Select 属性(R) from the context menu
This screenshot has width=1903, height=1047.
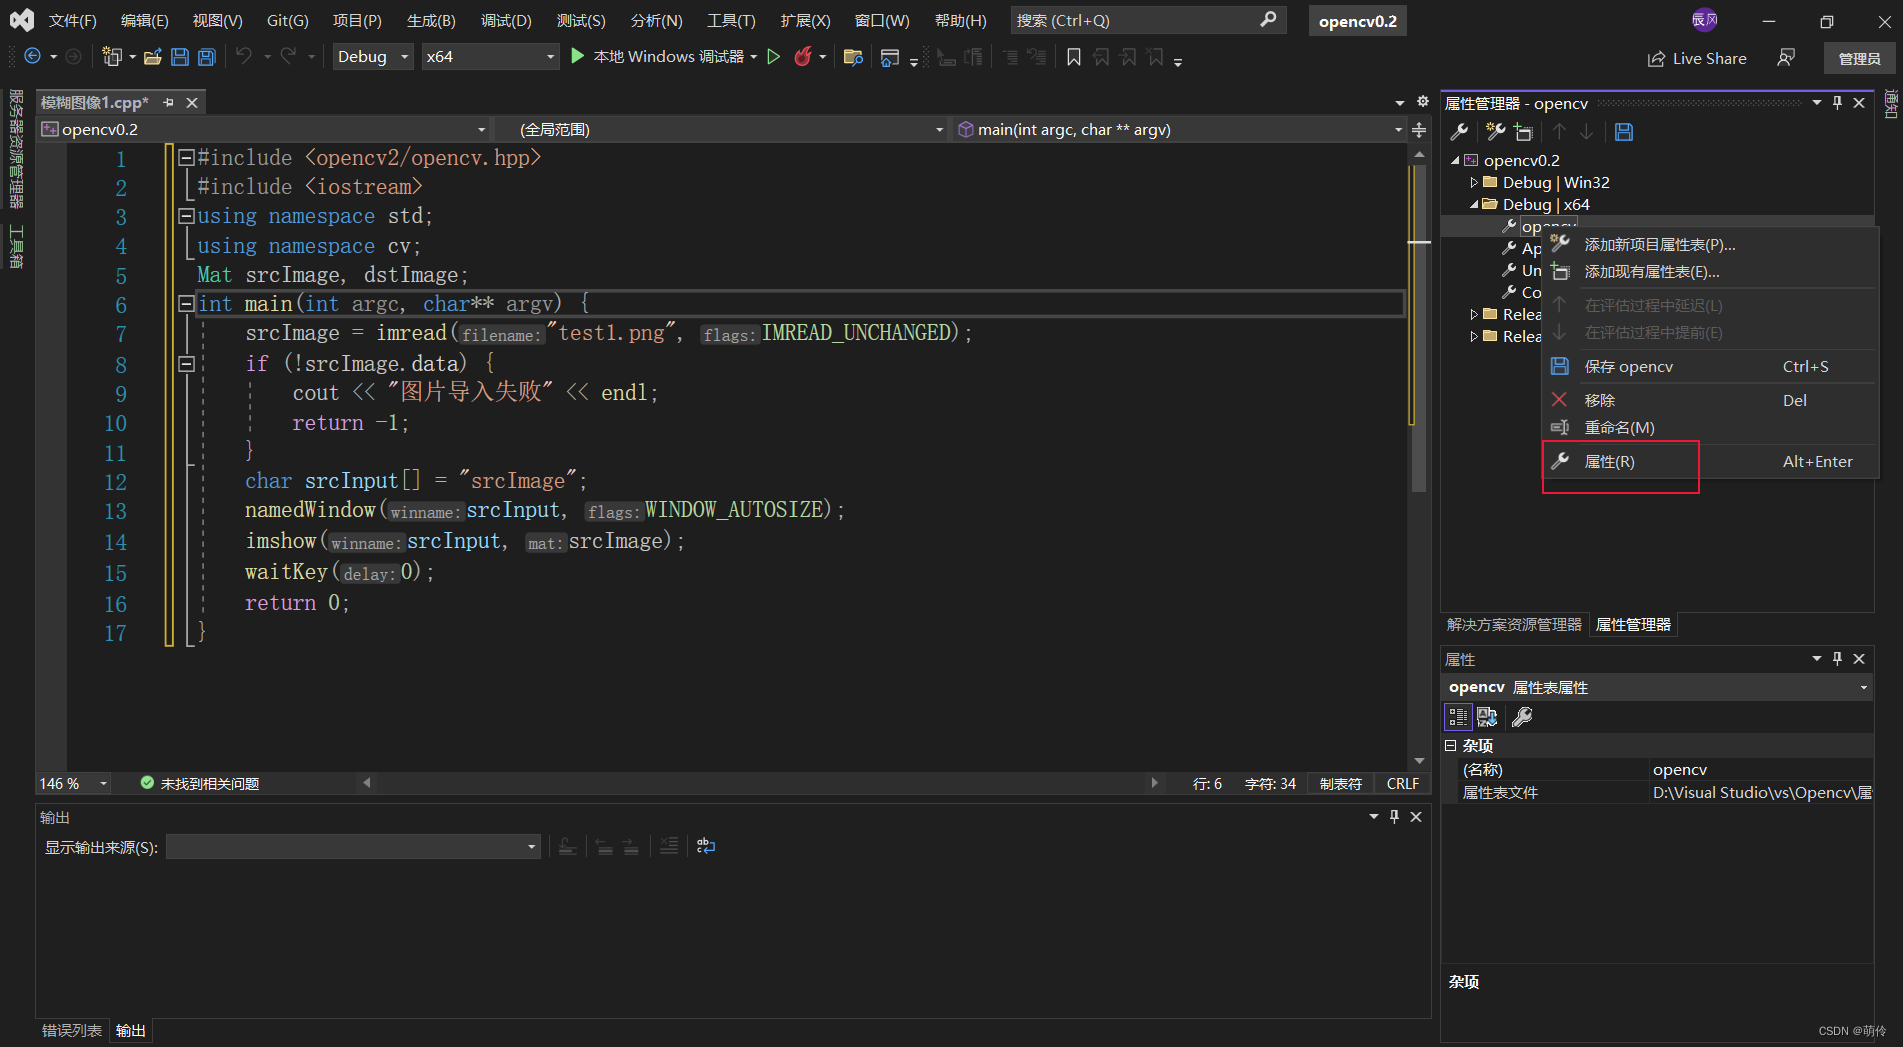point(1610,461)
